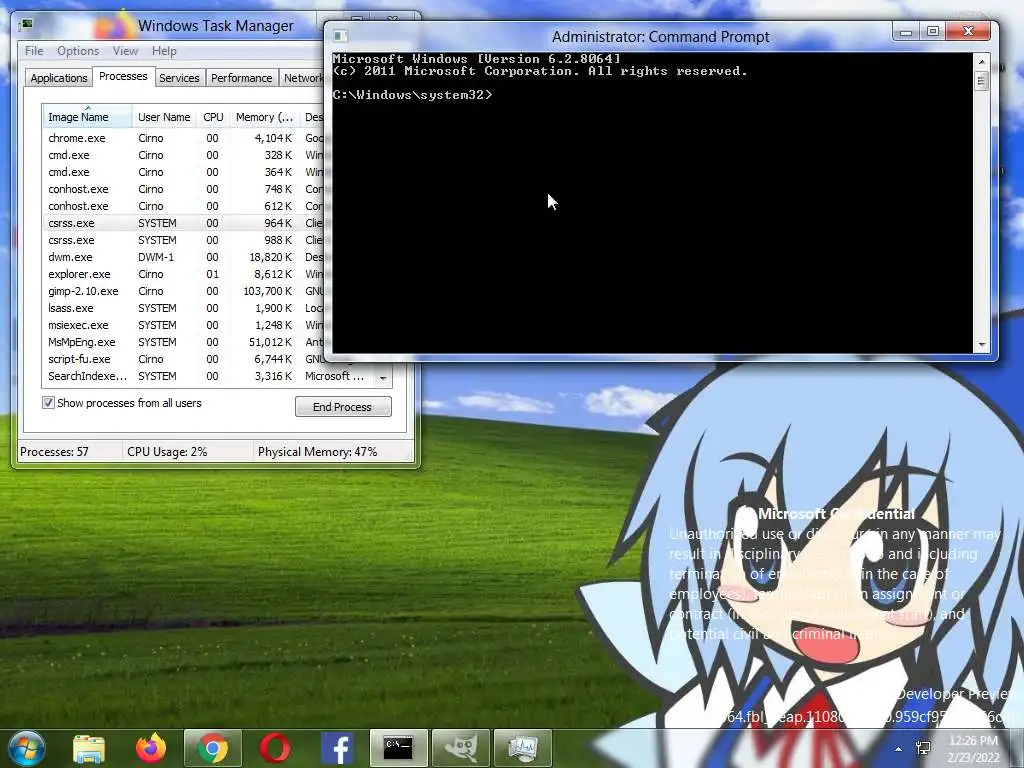Click process list scroll down arrow

click(x=383, y=378)
